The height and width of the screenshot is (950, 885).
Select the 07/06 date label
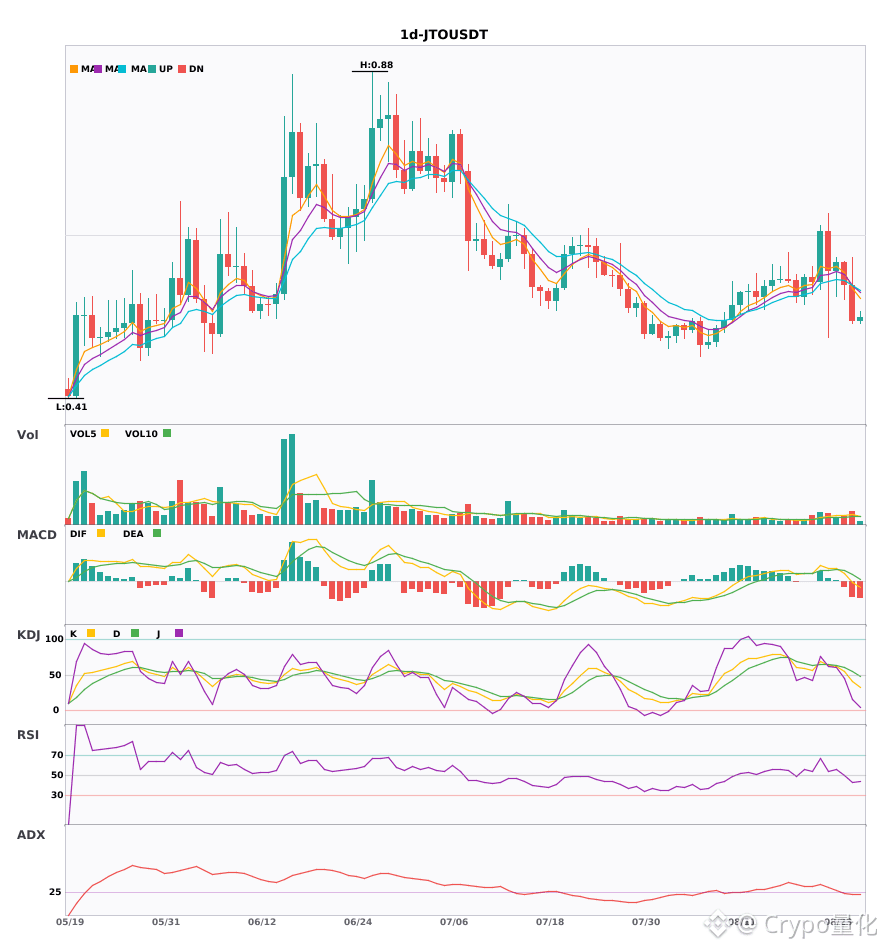tap(454, 922)
